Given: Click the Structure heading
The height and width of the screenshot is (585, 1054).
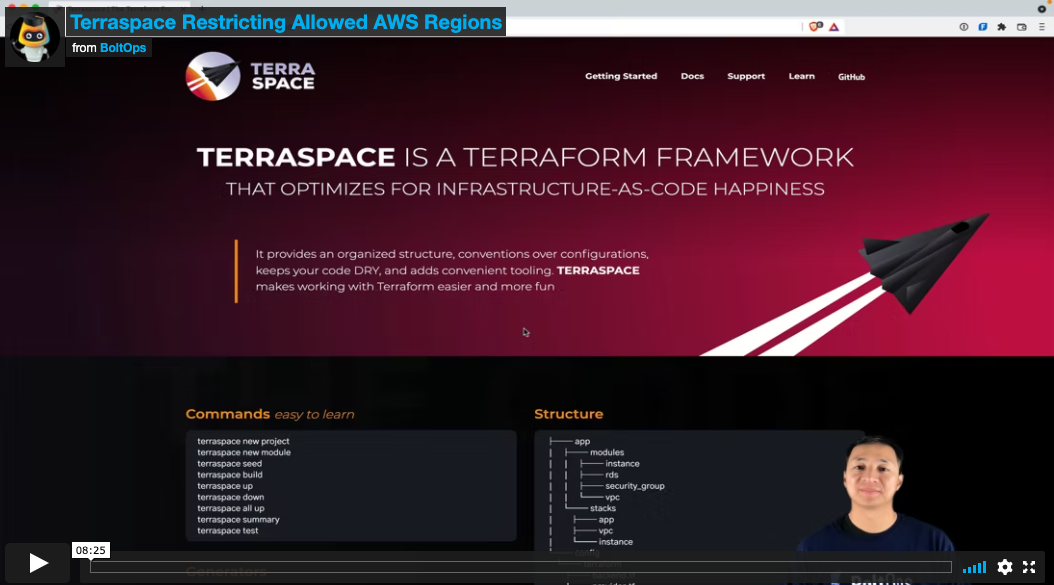Looking at the screenshot, I should coord(569,414).
